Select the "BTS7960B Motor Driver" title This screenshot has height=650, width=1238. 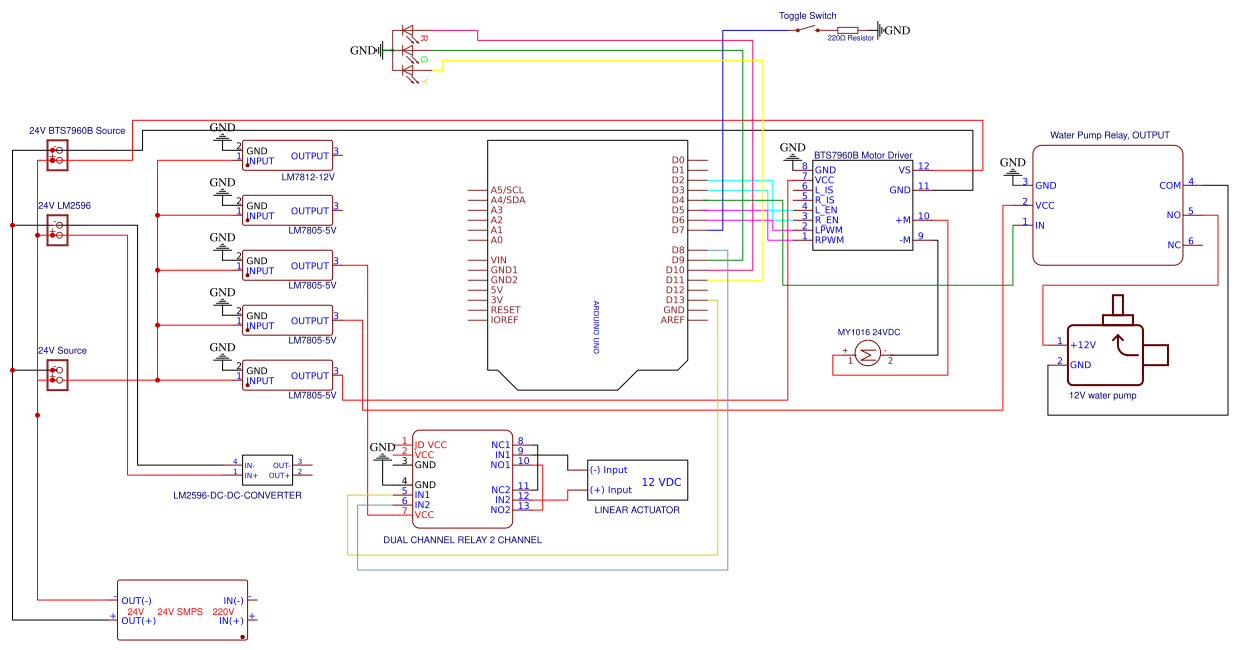click(863, 155)
